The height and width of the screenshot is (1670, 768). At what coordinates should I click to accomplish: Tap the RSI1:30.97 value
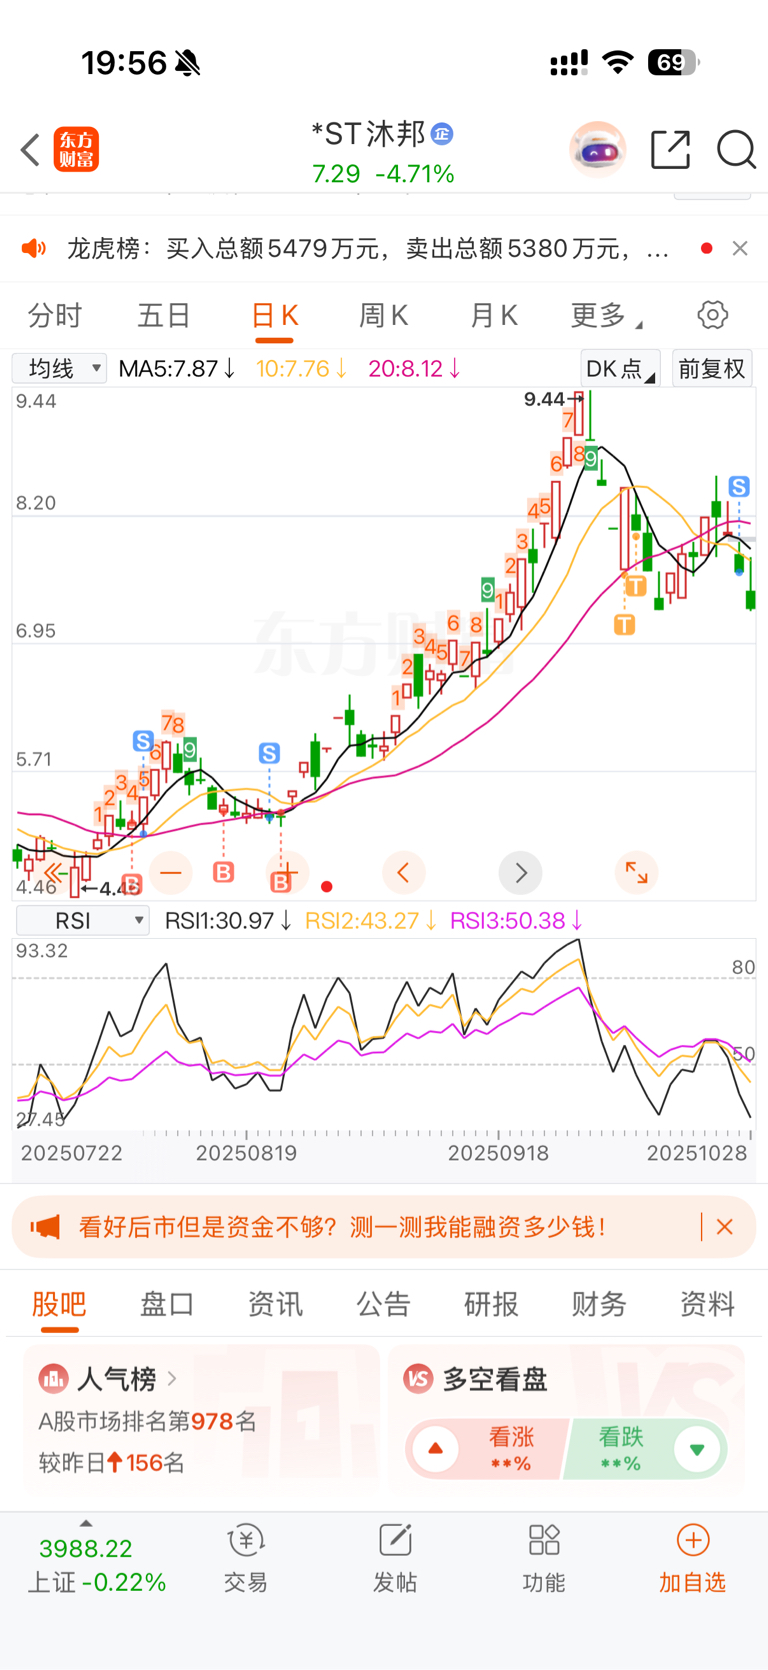[x=228, y=920]
